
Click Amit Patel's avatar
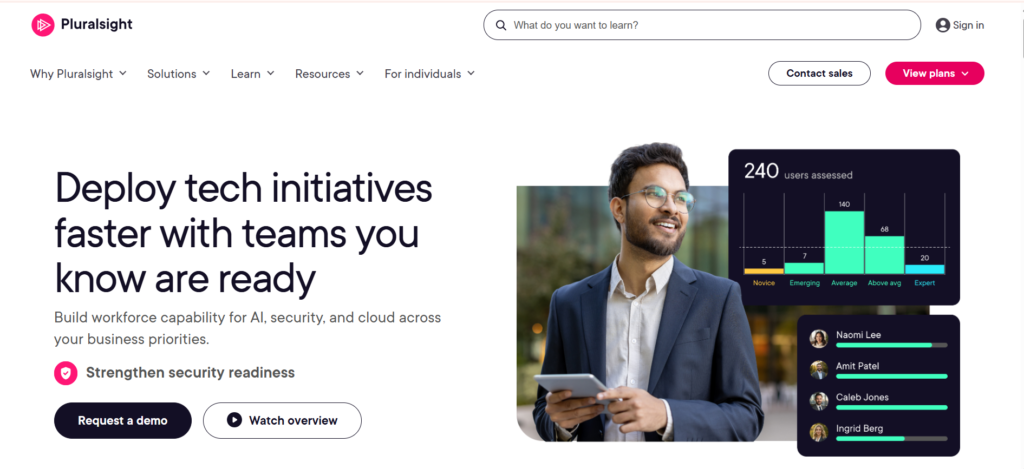[x=819, y=370]
